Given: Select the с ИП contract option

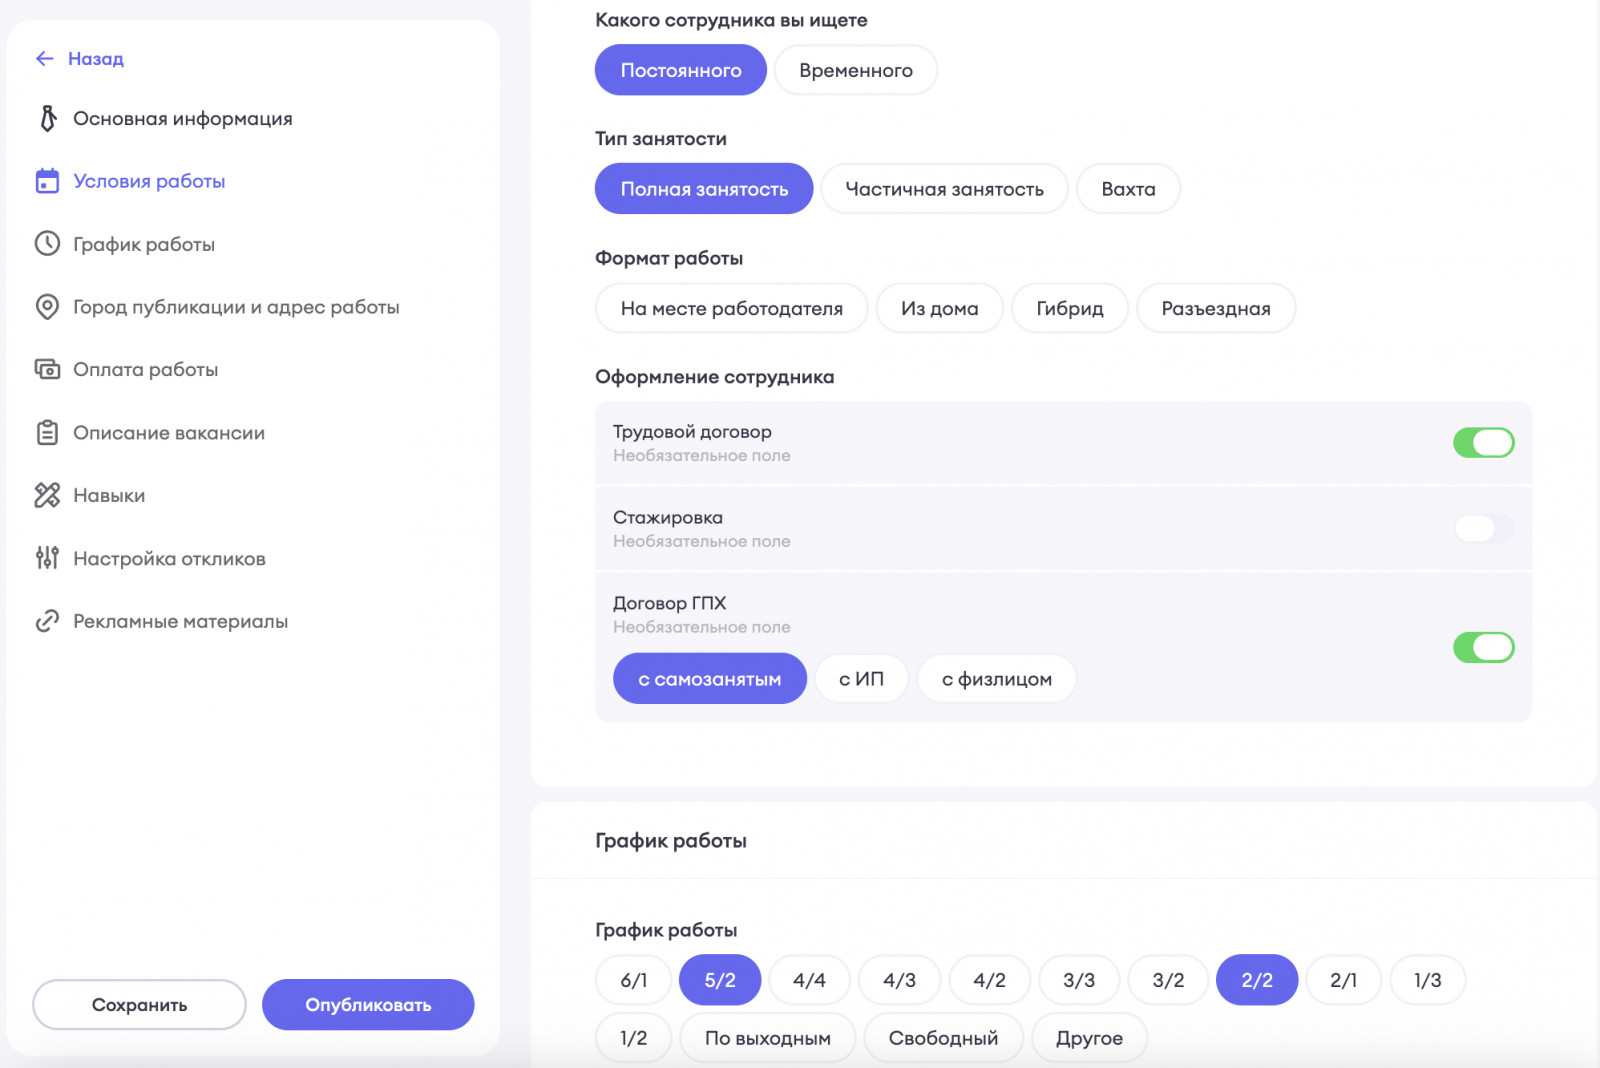Looking at the screenshot, I should tap(862, 679).
